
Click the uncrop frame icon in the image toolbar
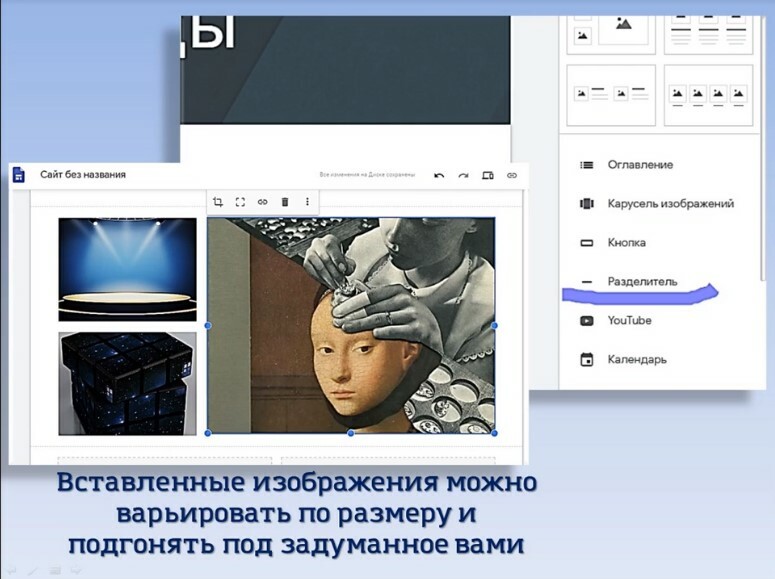(240, 202)
